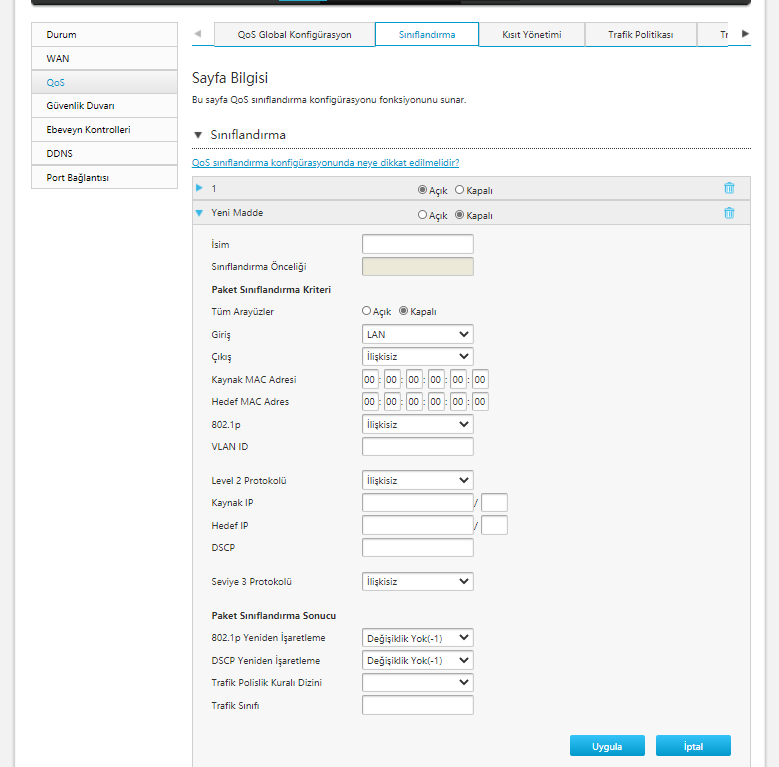
Task: Open the Giriş LAN dropdown
Action: (x=417, y=334)
